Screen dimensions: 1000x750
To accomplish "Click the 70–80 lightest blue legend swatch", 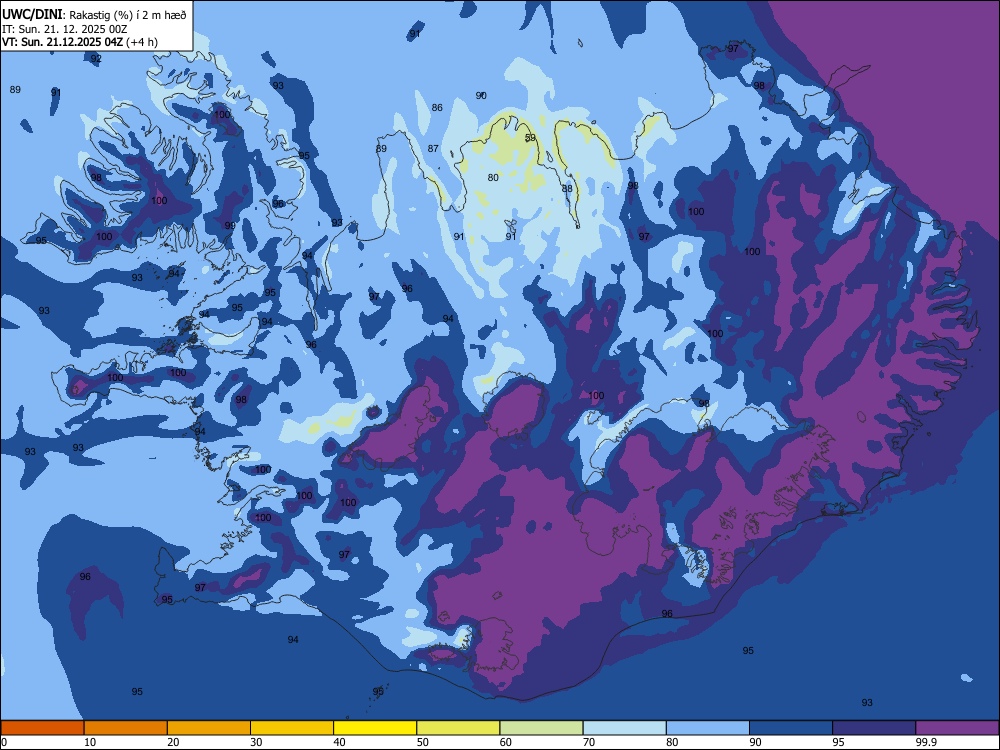I will click(624, 728).
